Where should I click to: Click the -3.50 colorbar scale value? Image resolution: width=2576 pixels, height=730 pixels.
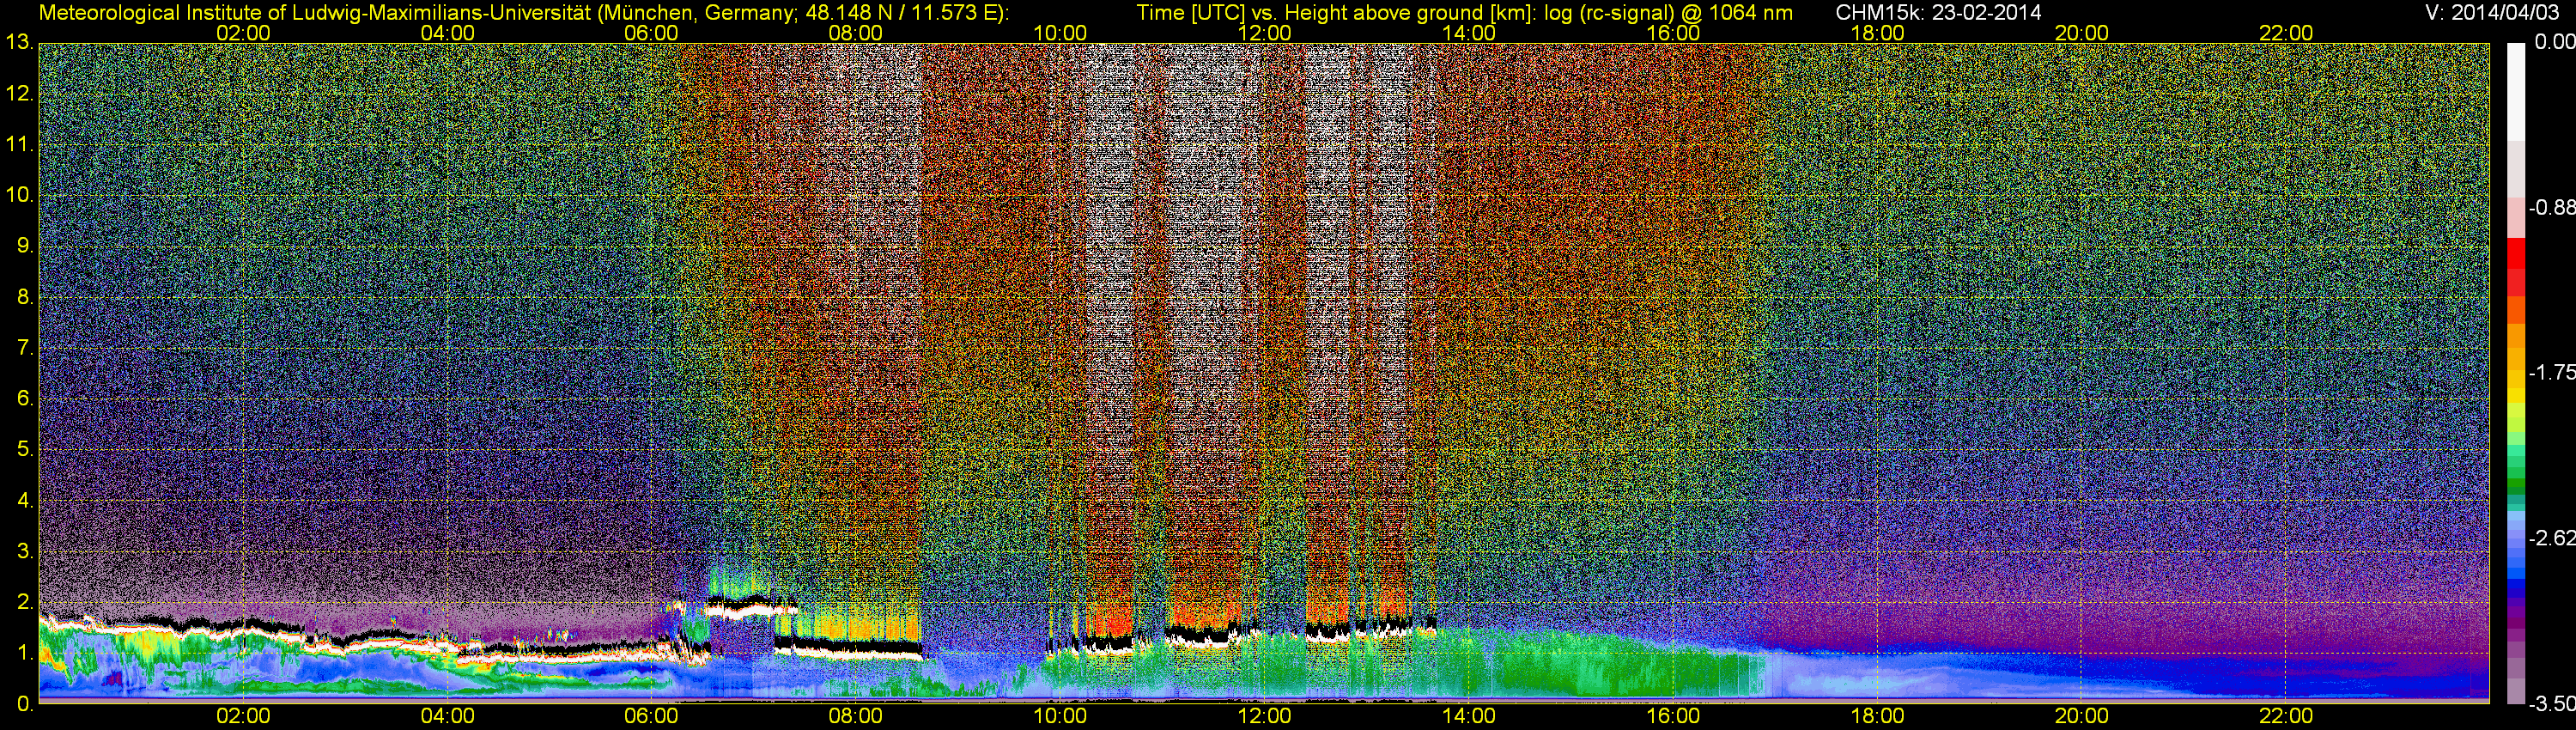[x=2552, y=704]
